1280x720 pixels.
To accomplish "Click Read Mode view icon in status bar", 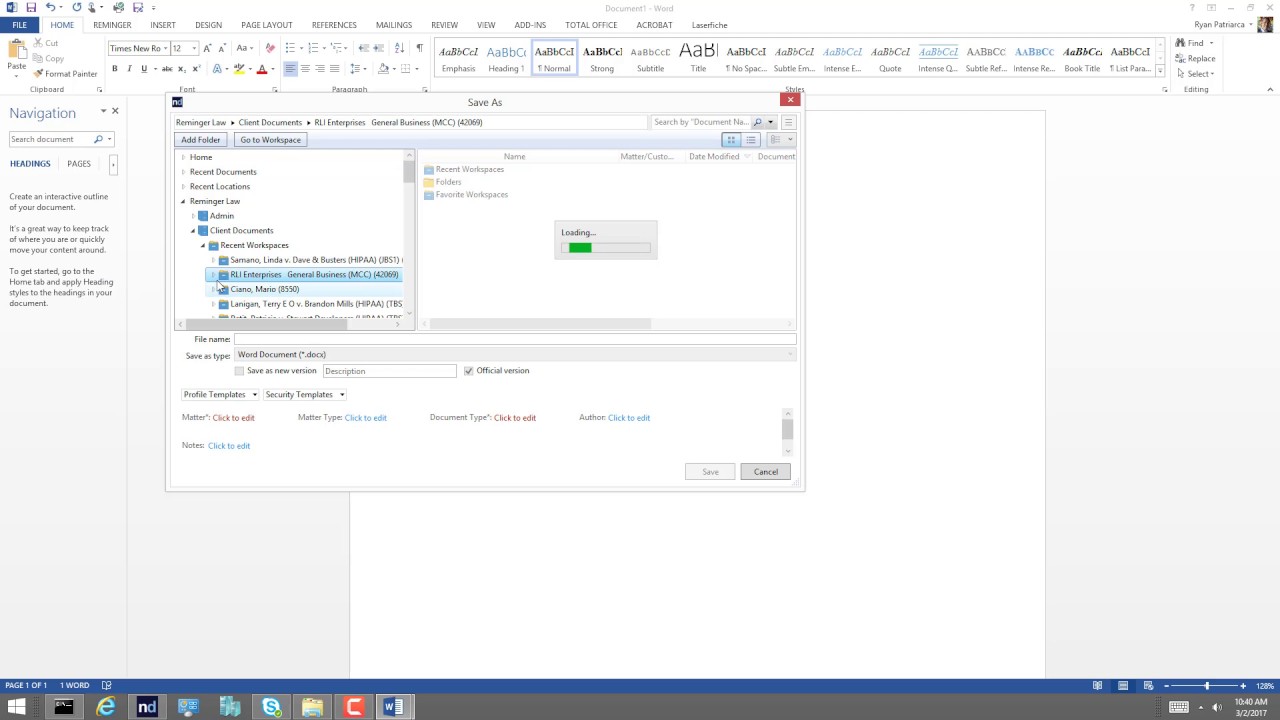I will [x=1097, y=686].
